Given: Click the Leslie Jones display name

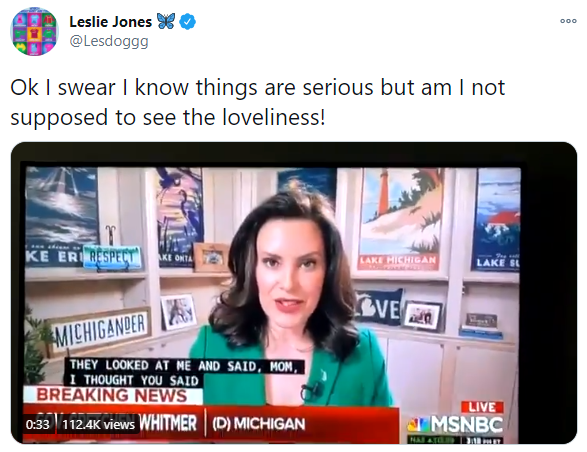Looking at the screenshot, I should coord(110,22).
